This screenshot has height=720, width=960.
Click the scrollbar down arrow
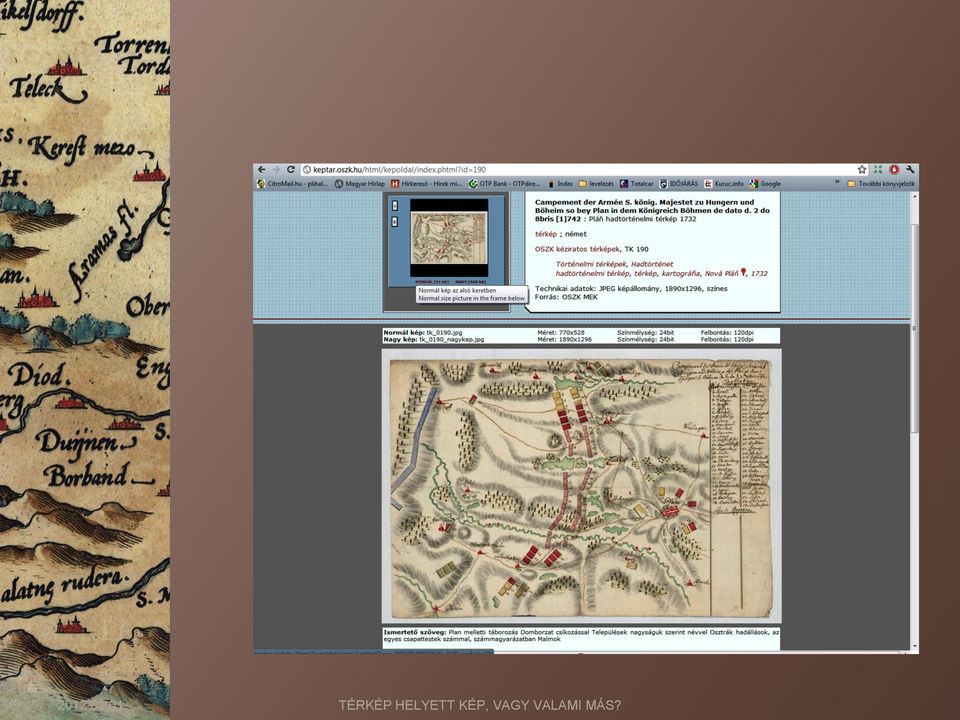(x=915, y=647)
